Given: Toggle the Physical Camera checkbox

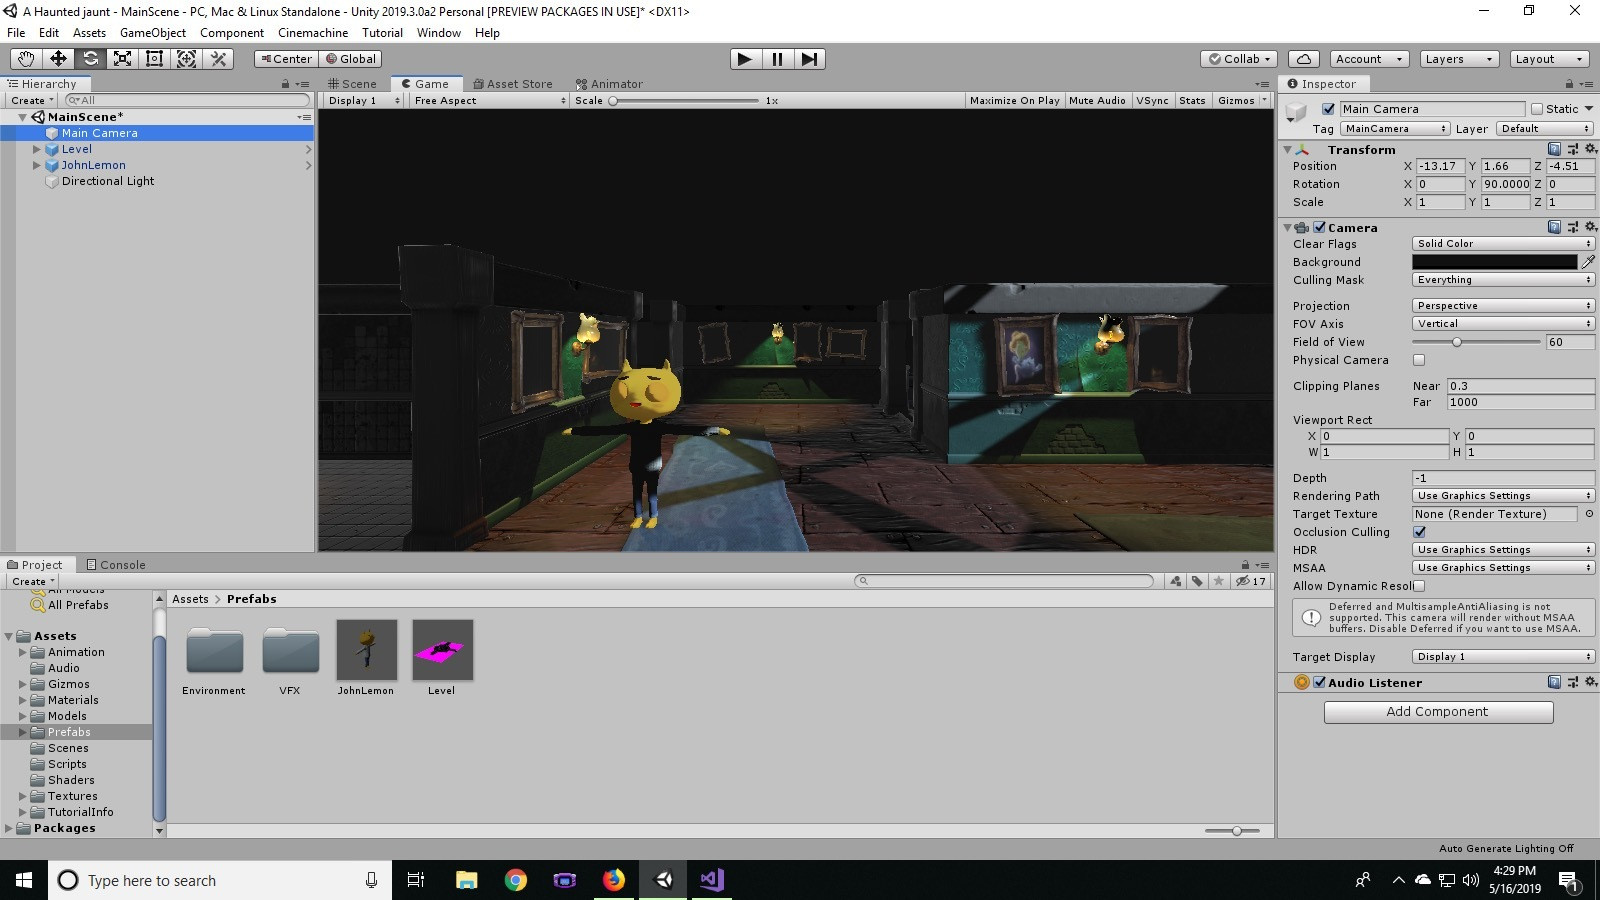Looking at the screenshot, I should (1419, 360).
